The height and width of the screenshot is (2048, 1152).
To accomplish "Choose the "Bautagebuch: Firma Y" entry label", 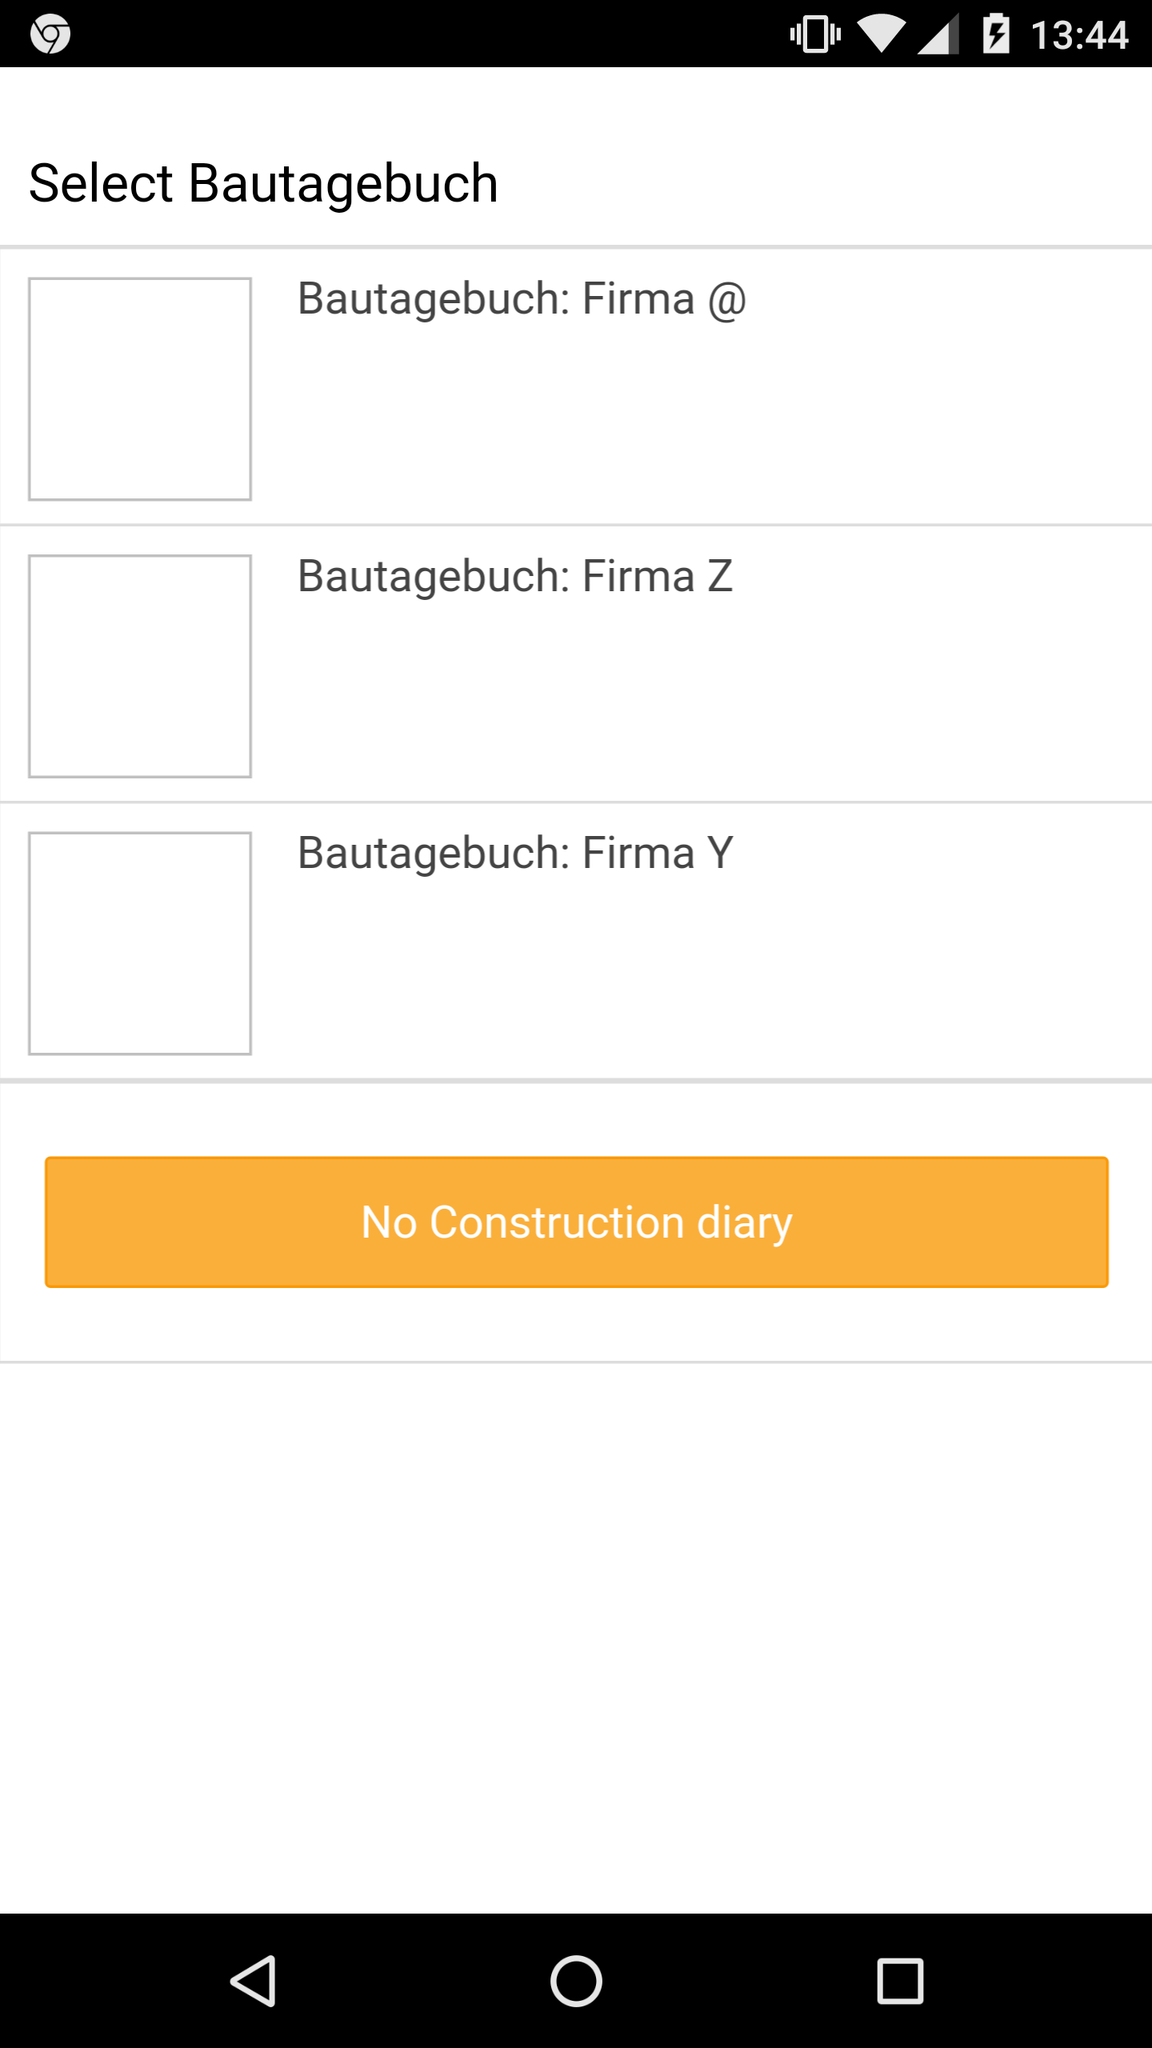I will tap(515, 853).
